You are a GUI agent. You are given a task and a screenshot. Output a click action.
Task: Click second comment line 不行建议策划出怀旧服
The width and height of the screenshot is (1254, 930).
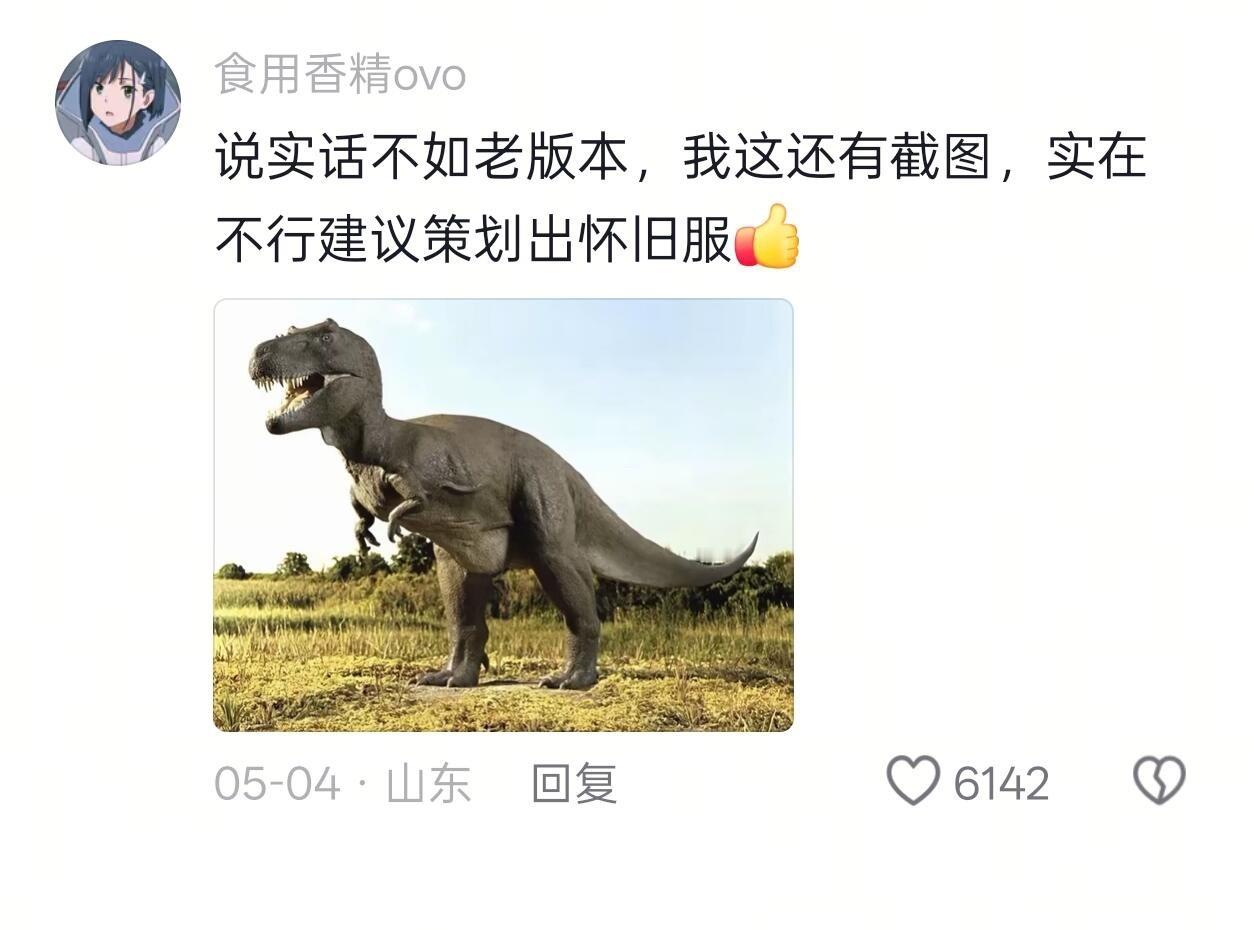(474, 238)
